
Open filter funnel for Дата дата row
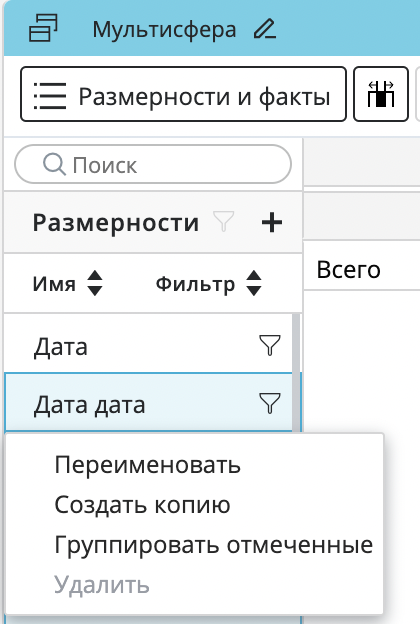270,403
